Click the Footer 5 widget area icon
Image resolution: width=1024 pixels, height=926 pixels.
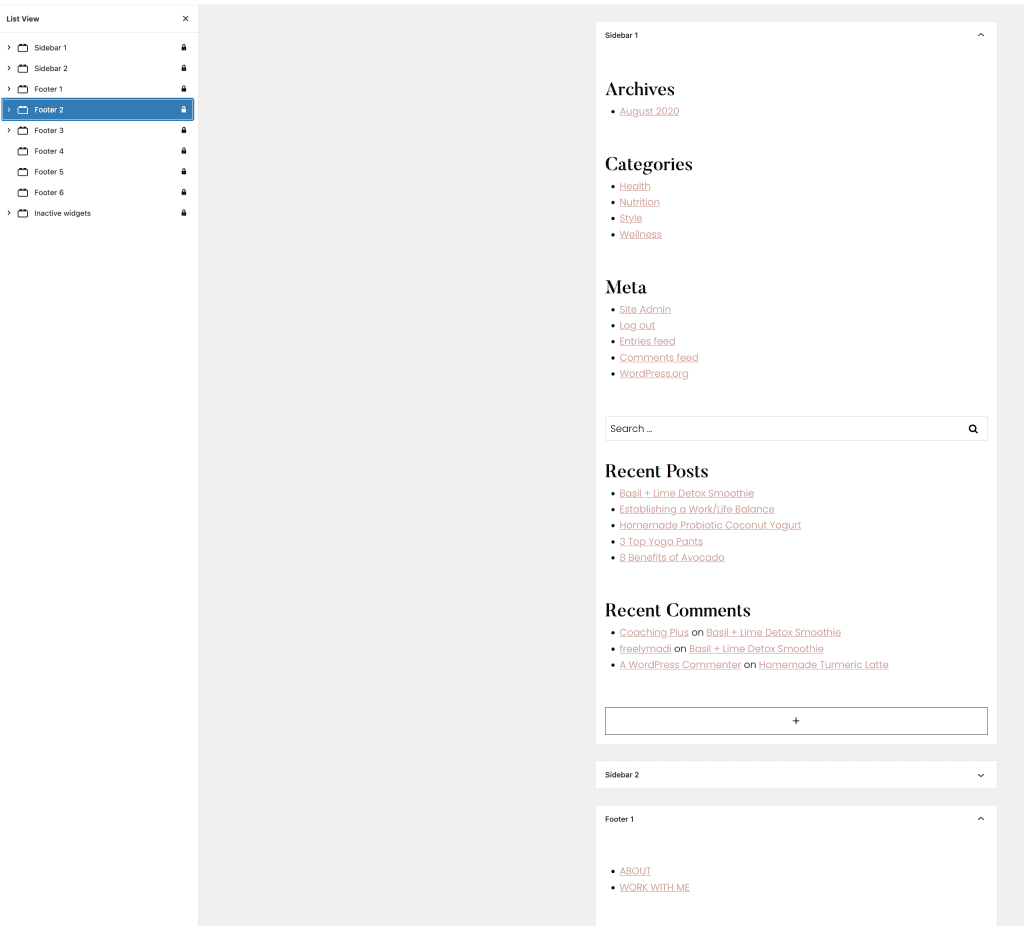point(23,172)
